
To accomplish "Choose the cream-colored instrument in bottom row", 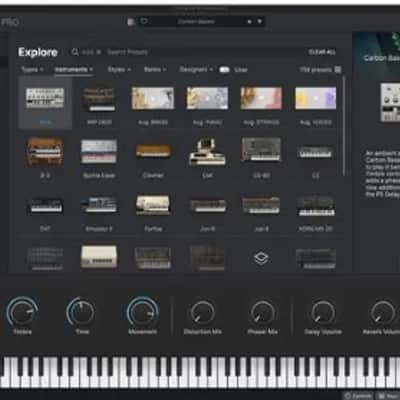I will click(x=99, y=257).
